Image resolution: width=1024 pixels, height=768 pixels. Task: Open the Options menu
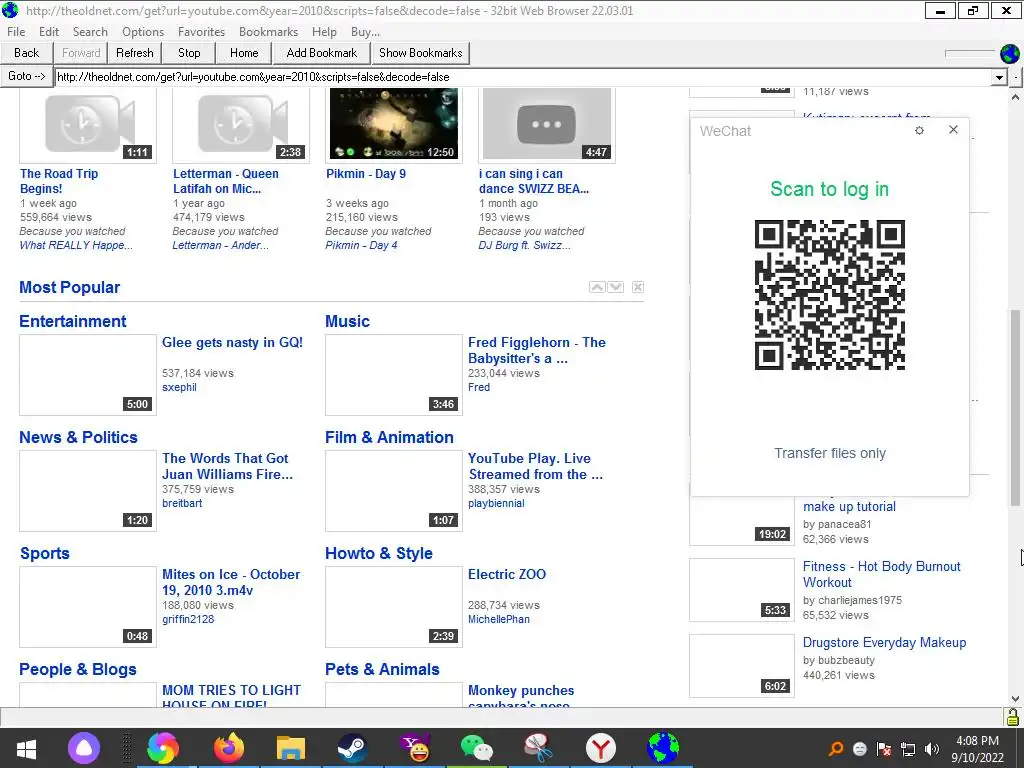[143, 32]
